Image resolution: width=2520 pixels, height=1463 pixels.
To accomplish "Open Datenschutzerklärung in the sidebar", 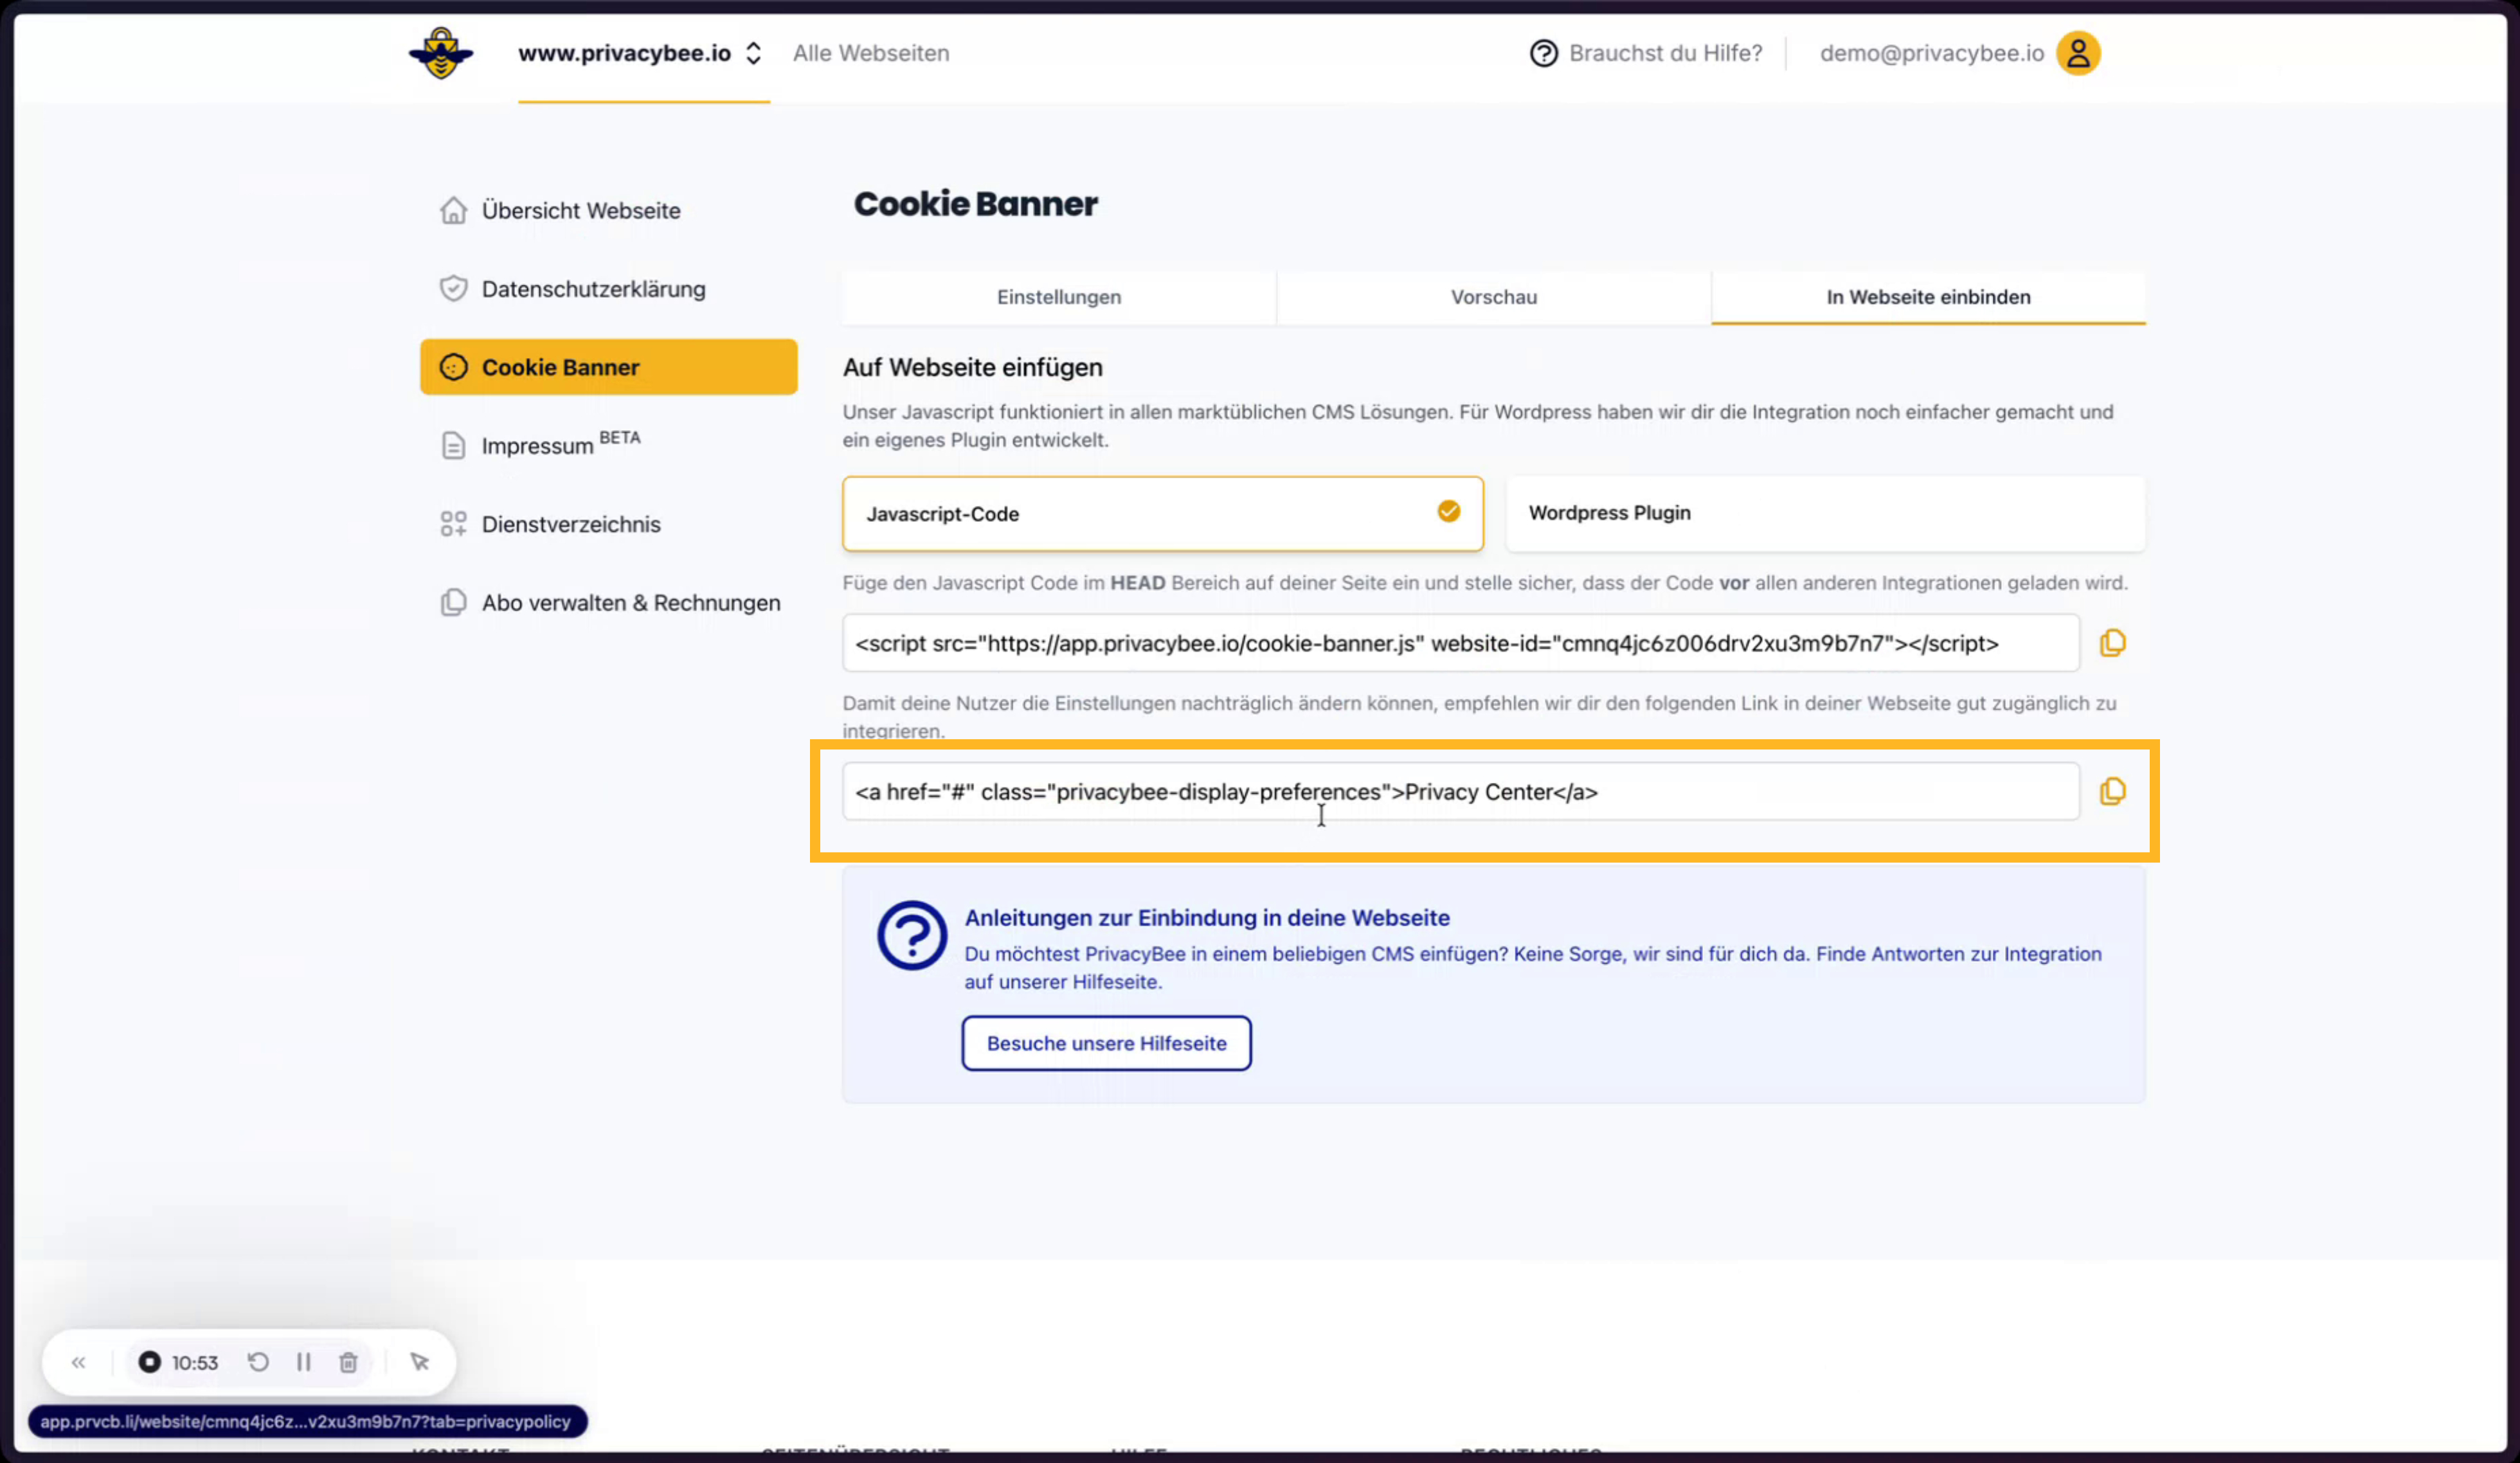I will pyautogui.click(x=593, y=289).
